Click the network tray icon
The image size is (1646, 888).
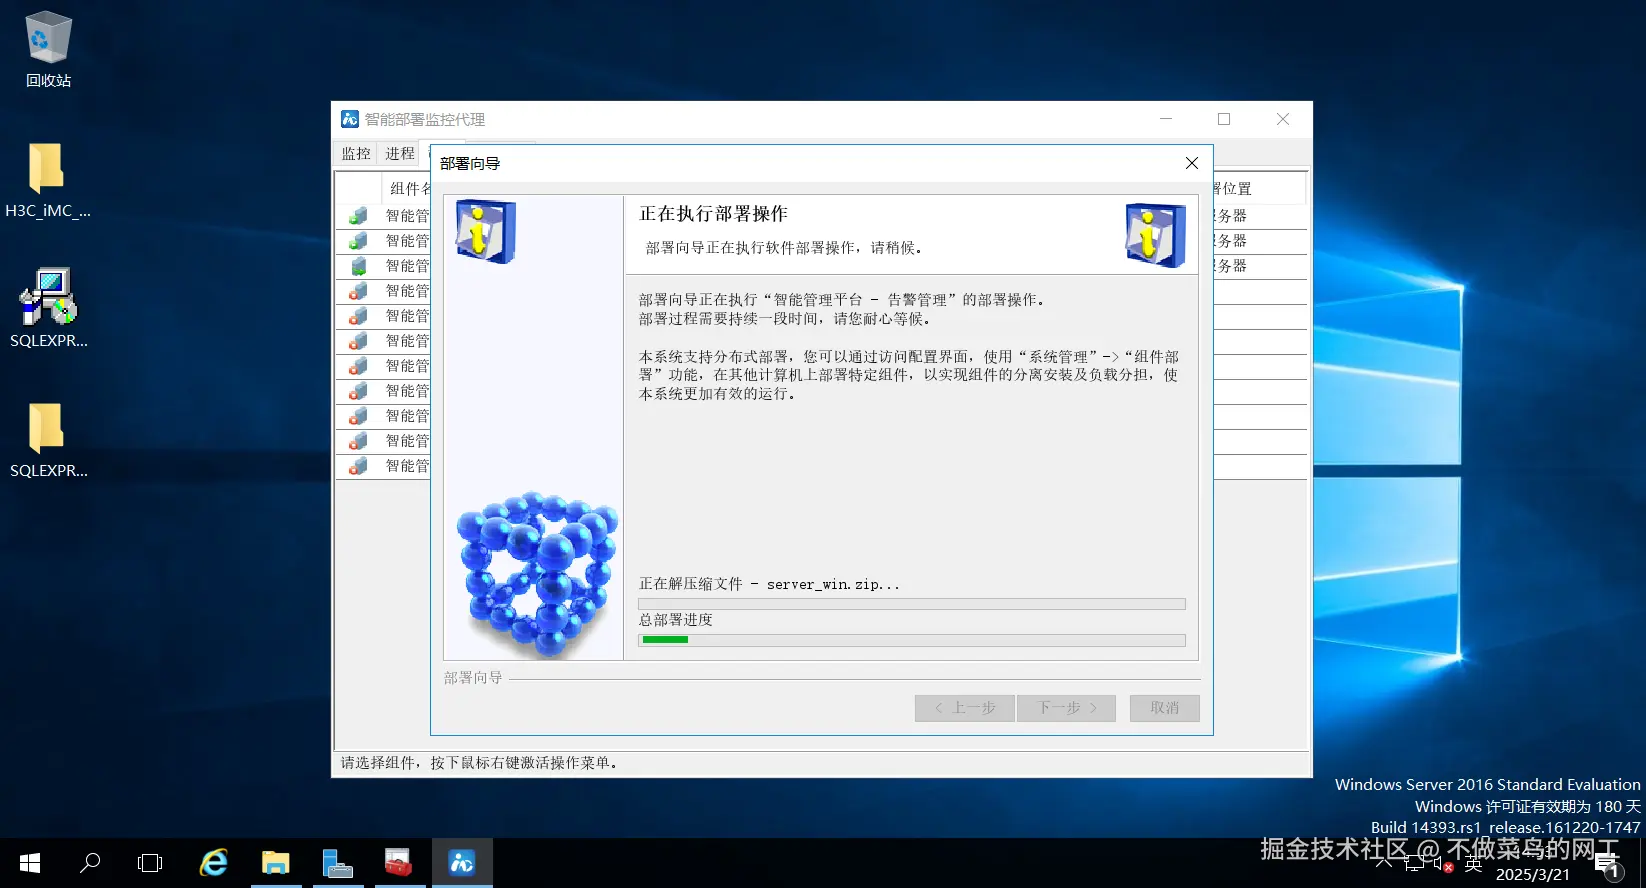[x=1413, y=863]
